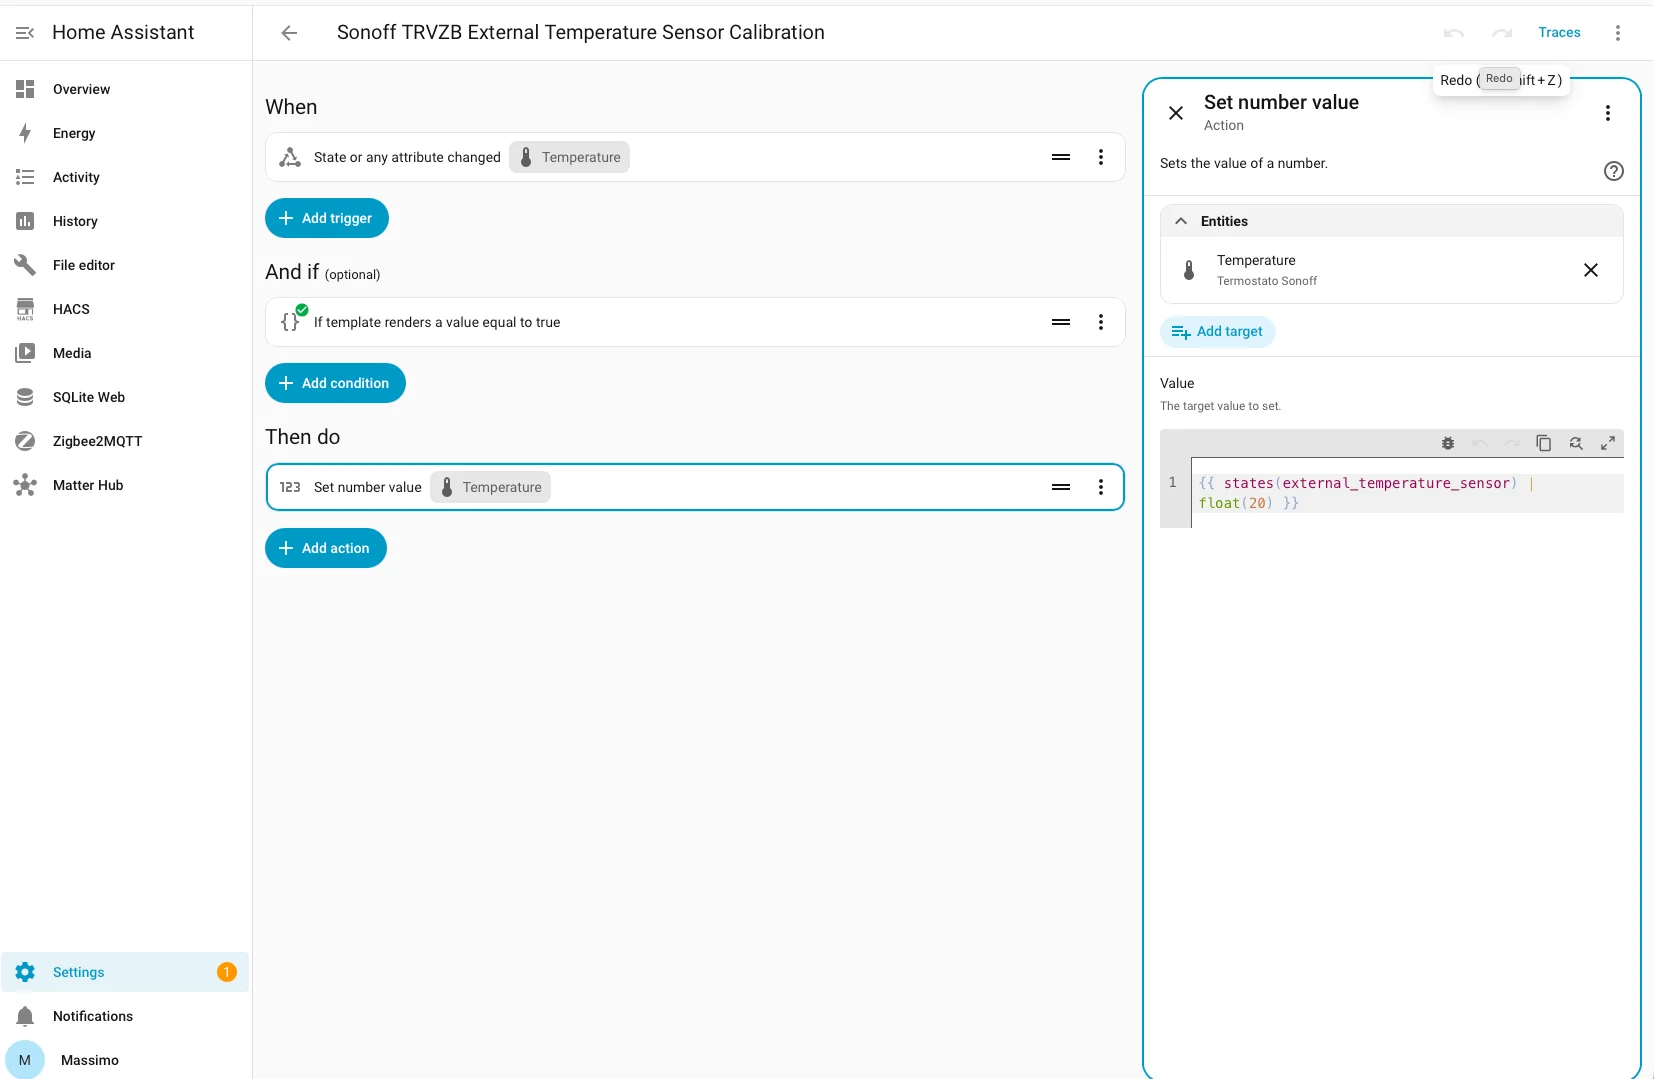Open HACS from sidebar

point(125,309)
